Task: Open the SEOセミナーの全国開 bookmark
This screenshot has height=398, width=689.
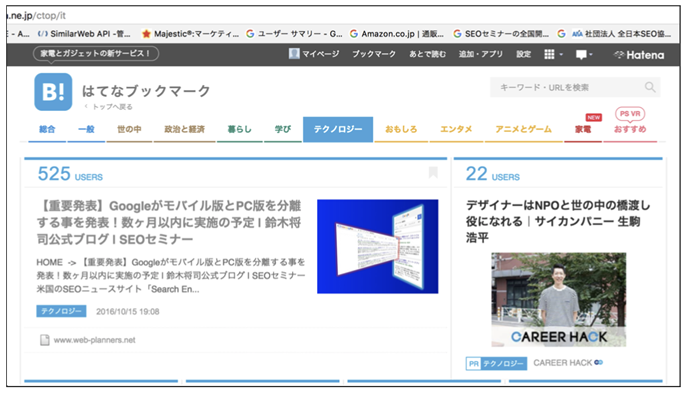Action: click(x=501, y=34)
